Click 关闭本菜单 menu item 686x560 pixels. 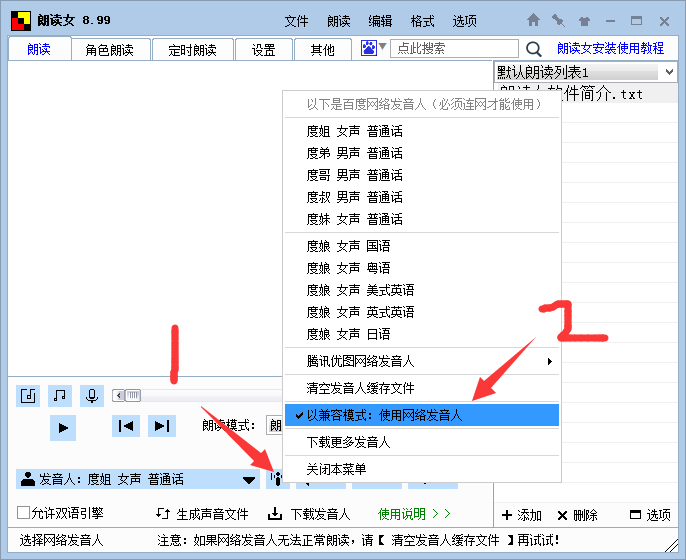pos(422,469)
